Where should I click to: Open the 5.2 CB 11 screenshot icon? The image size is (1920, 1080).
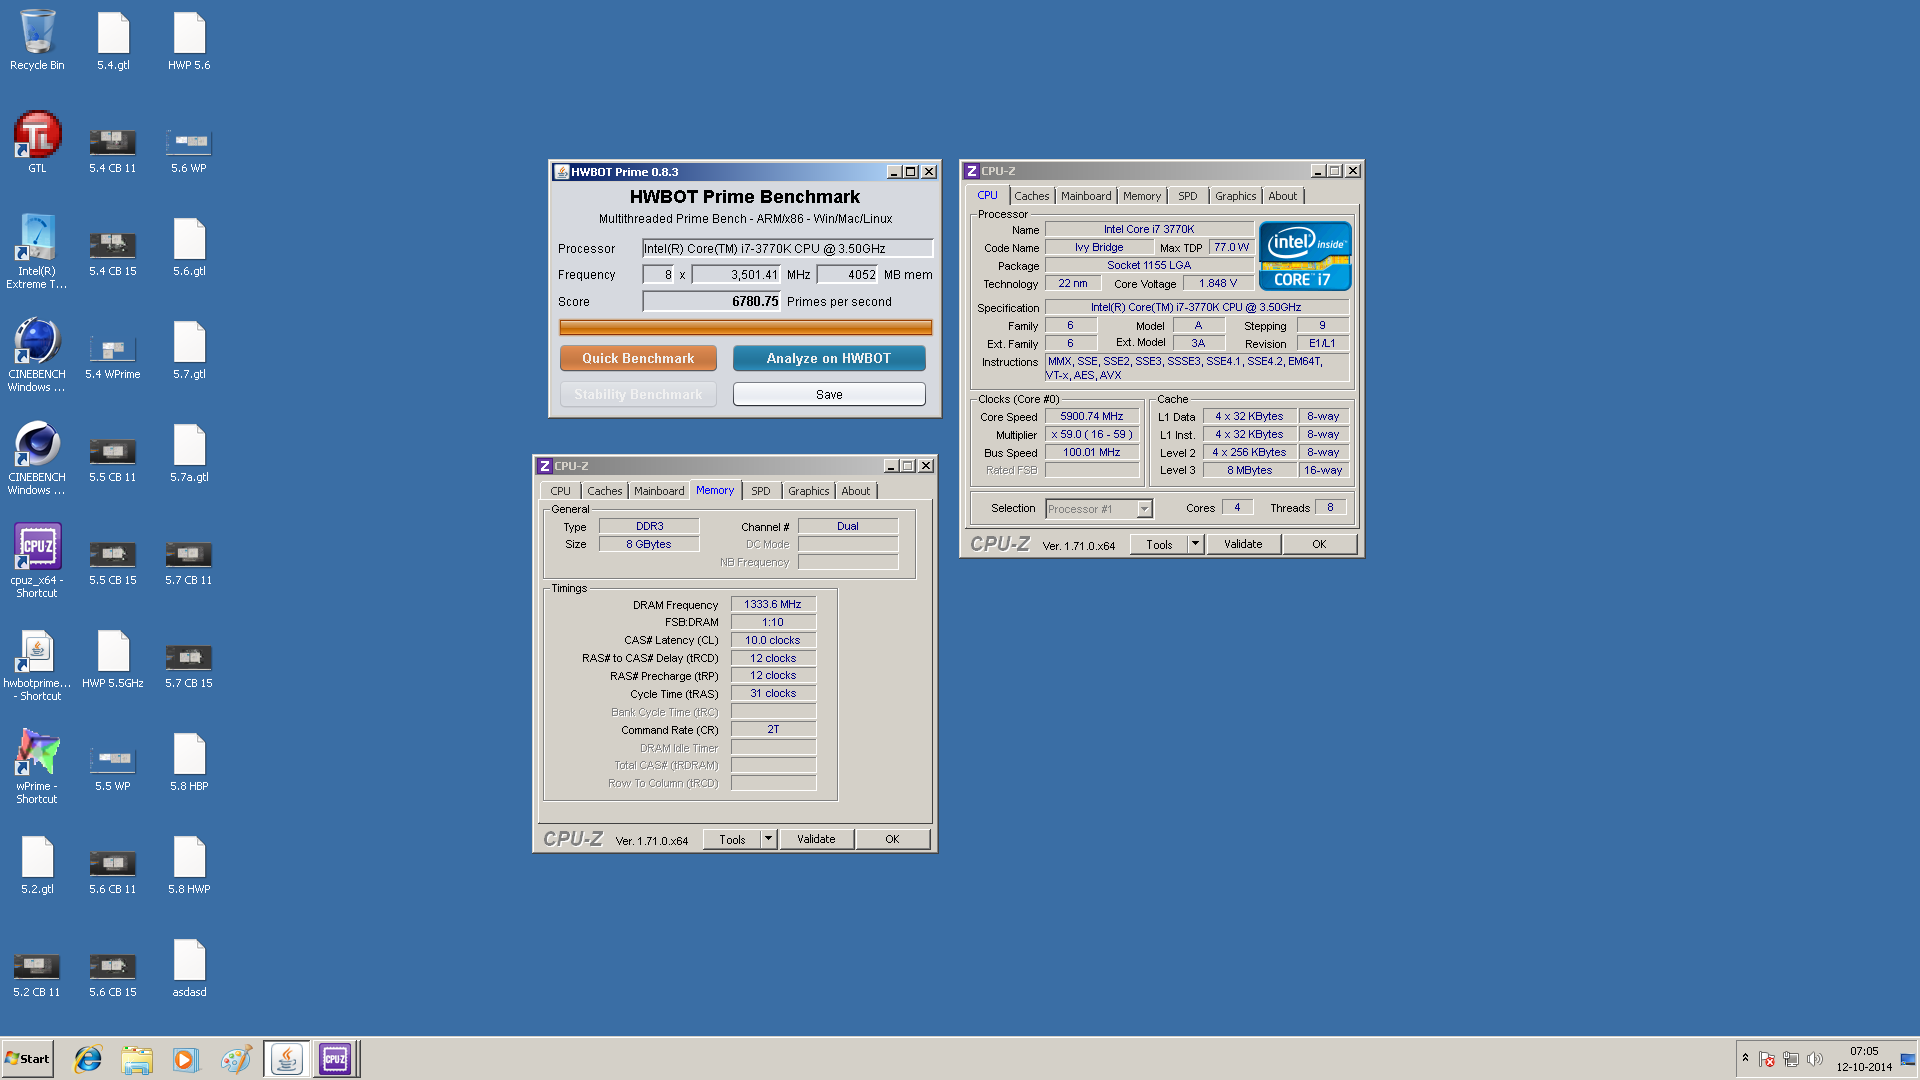point(37,974)
